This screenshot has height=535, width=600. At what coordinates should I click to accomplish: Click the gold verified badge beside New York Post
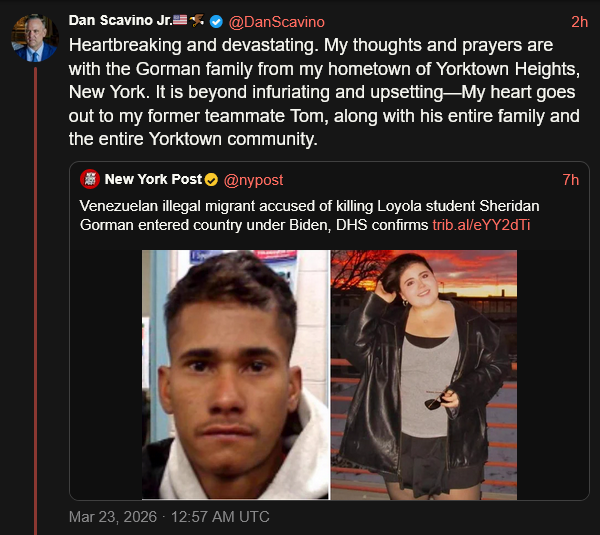tap(211, 180)
